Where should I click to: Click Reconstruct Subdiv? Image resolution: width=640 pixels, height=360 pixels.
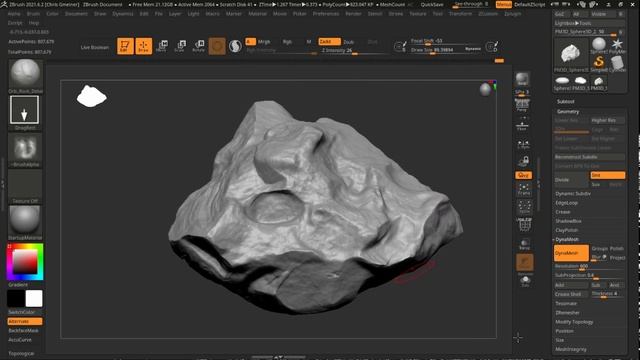click(589, 157)
